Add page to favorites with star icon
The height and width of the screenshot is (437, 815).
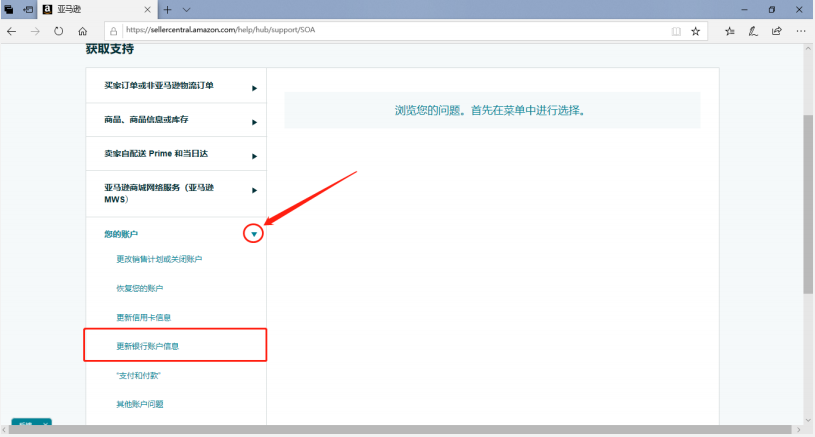coord(695,31)
